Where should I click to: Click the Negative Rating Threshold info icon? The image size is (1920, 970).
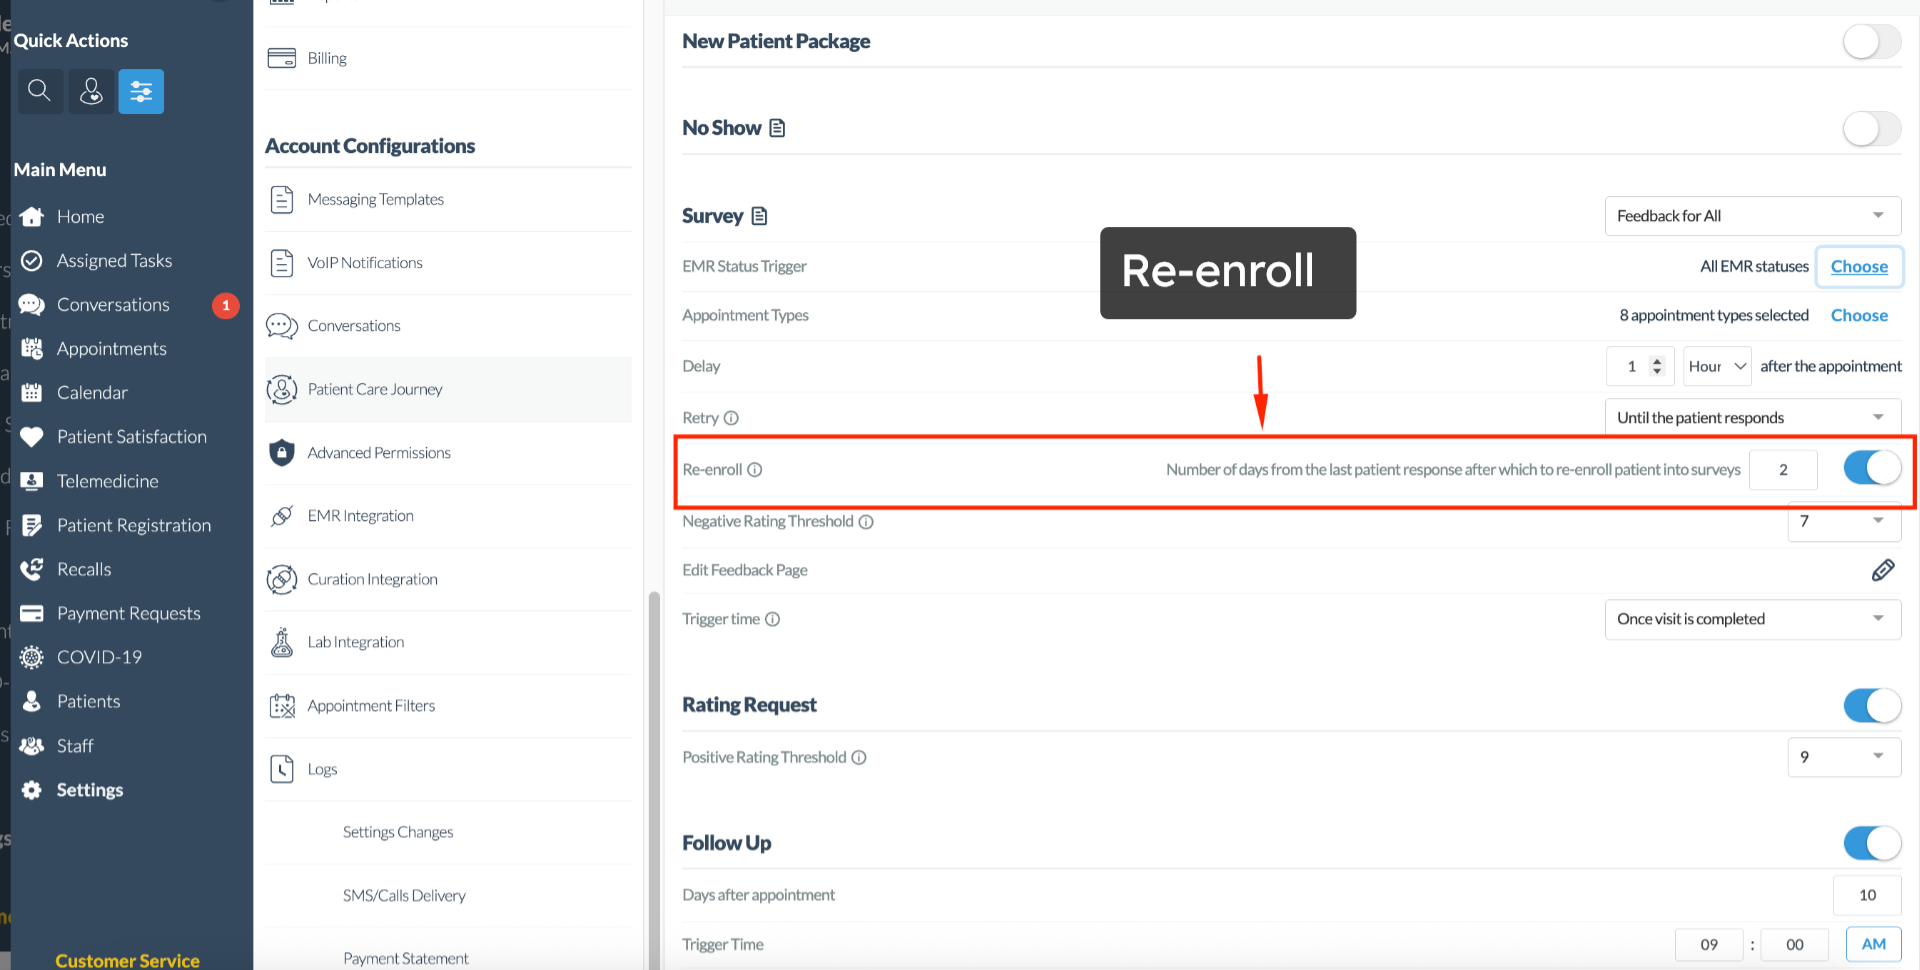coord(866,522)
